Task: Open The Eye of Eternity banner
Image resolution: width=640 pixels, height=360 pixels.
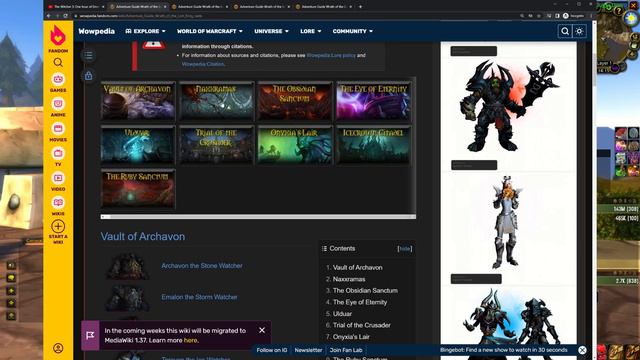Action: [x=373, y=101]
